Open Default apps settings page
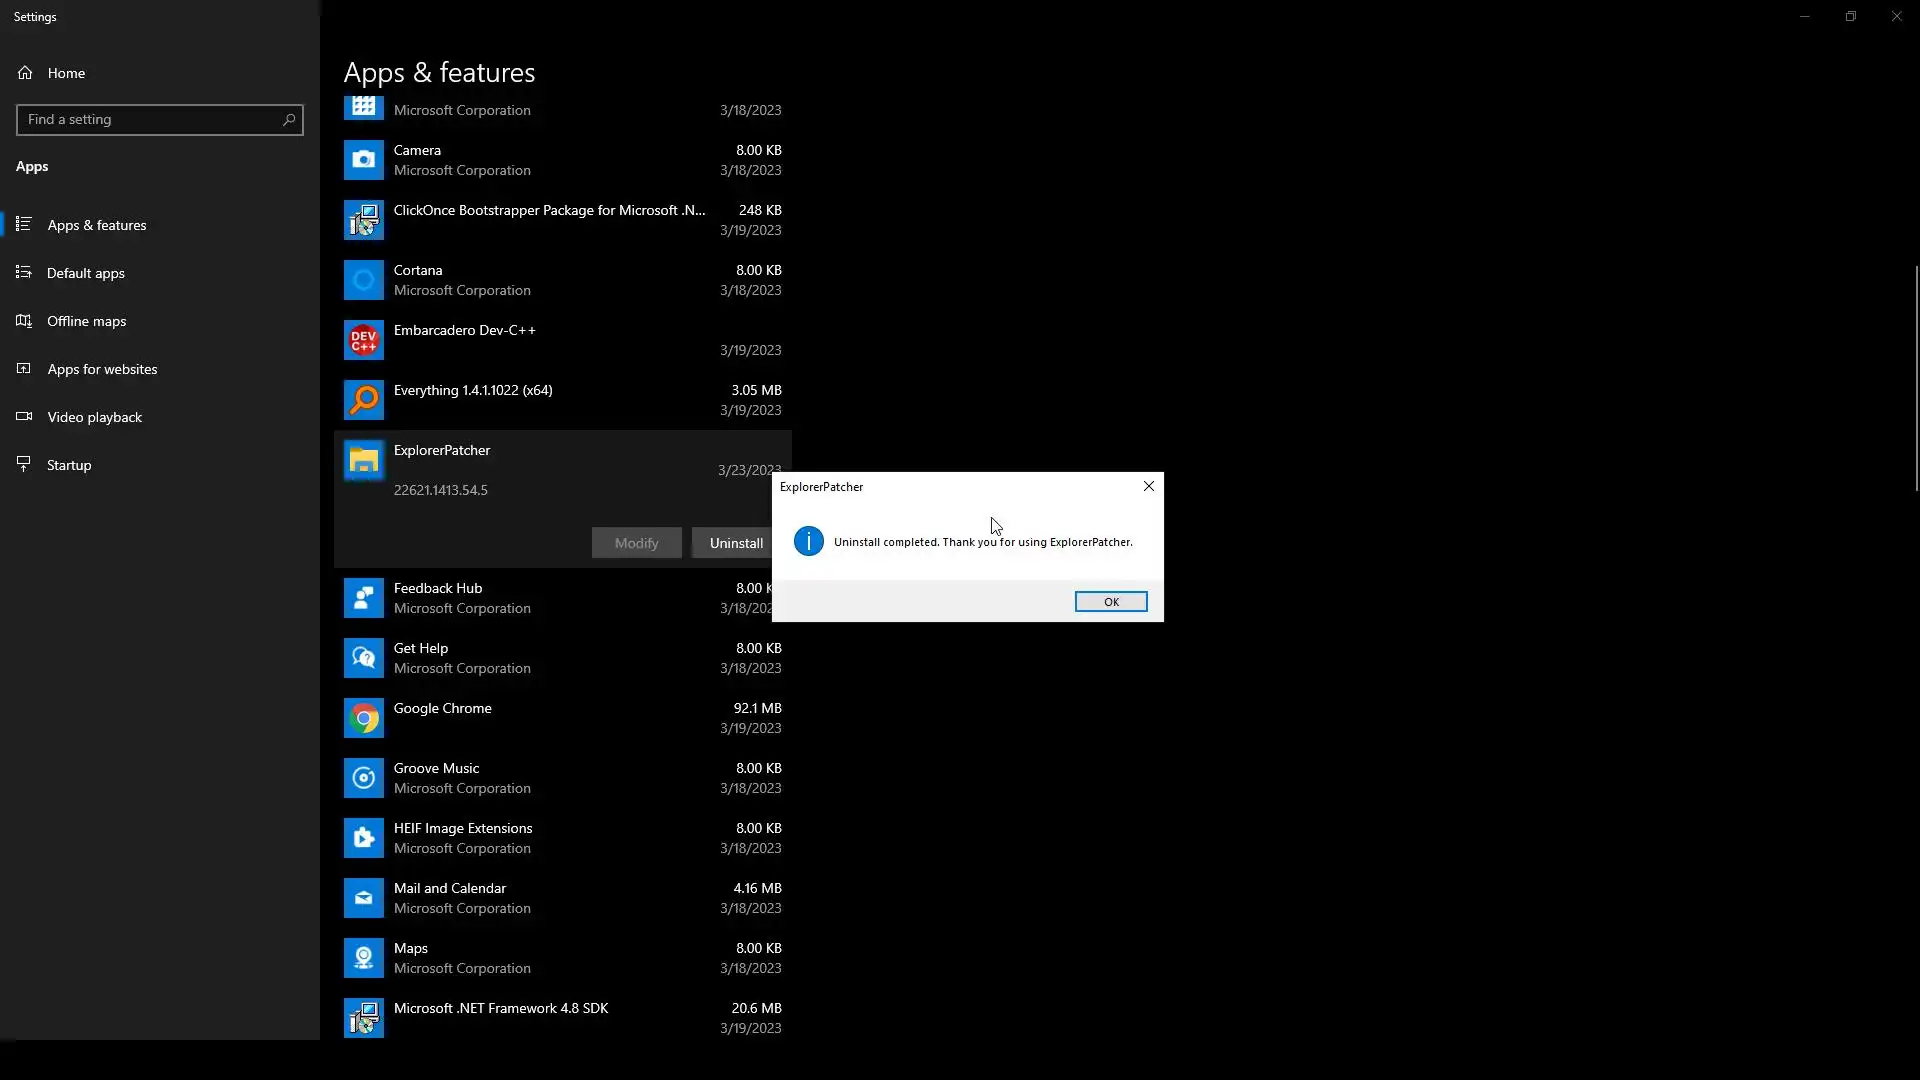1920x1080 pixels. (x=86, y=273)
